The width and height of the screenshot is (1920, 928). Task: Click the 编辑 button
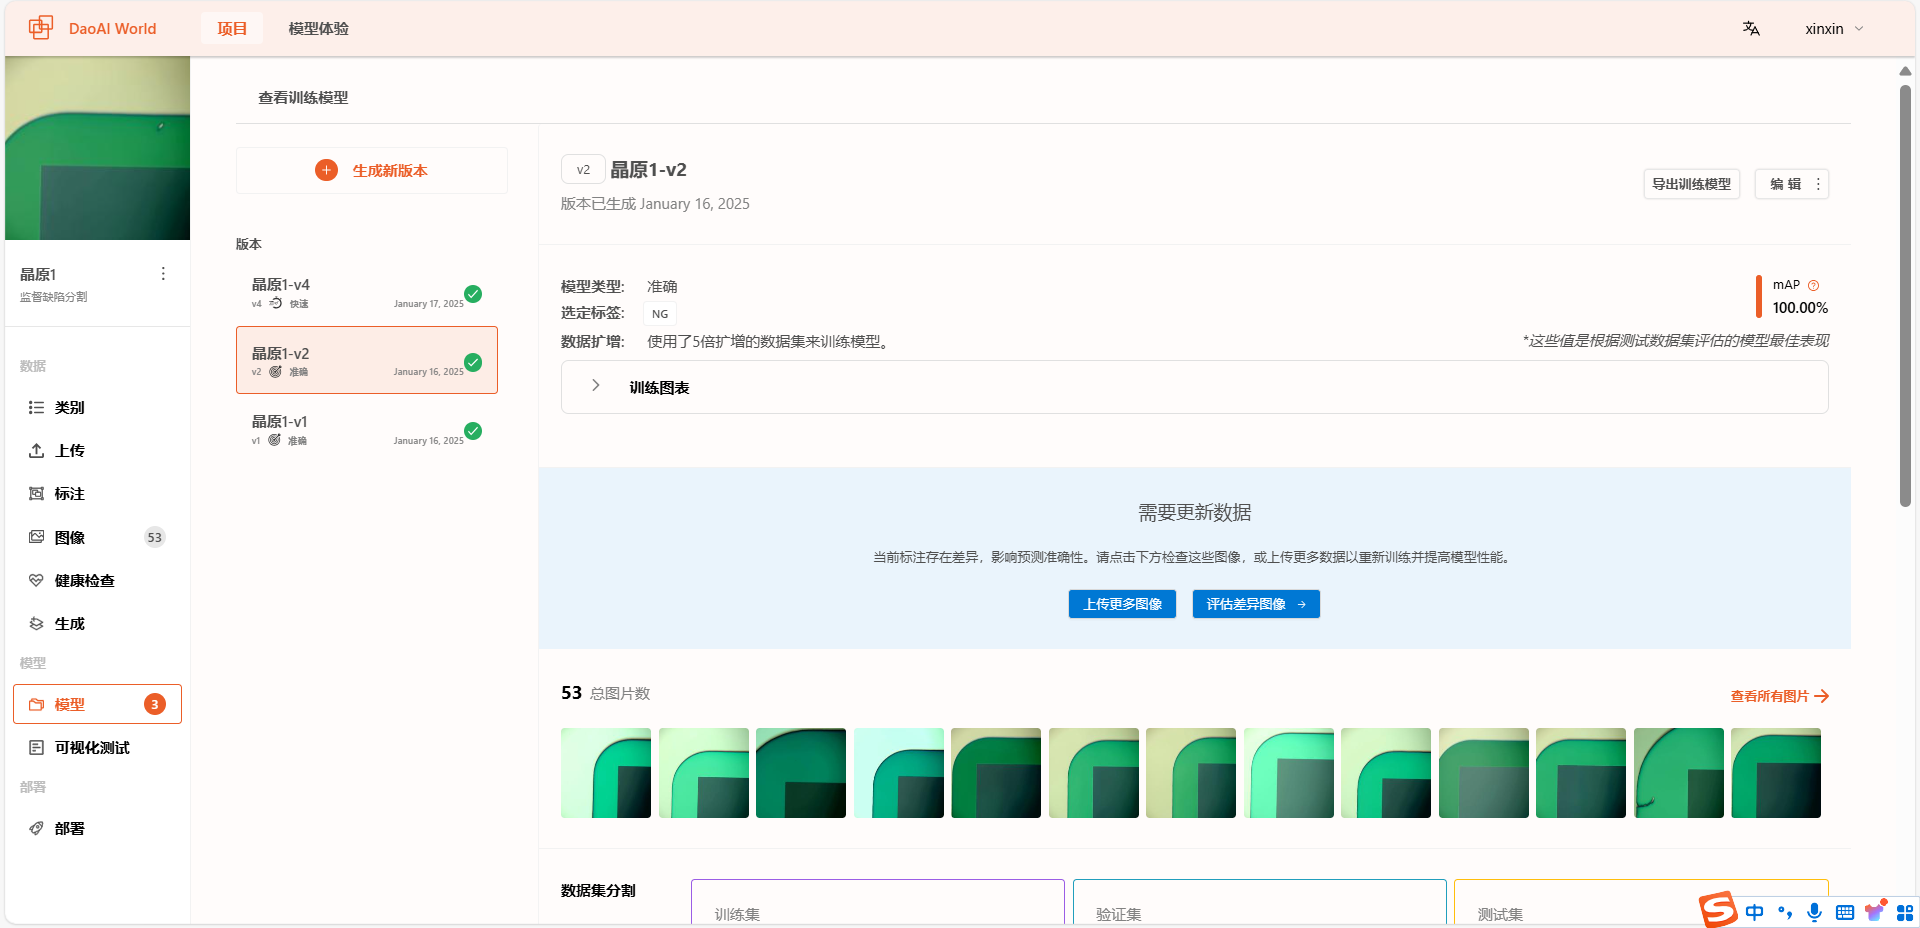pos(1784,184)
